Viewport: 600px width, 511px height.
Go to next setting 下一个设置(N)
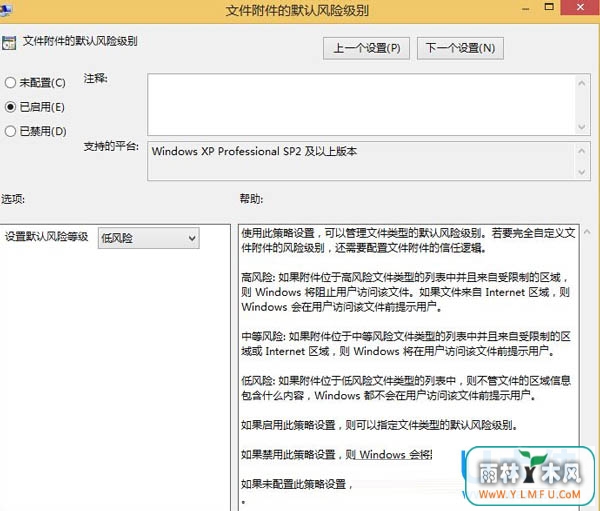pos(460,48)
